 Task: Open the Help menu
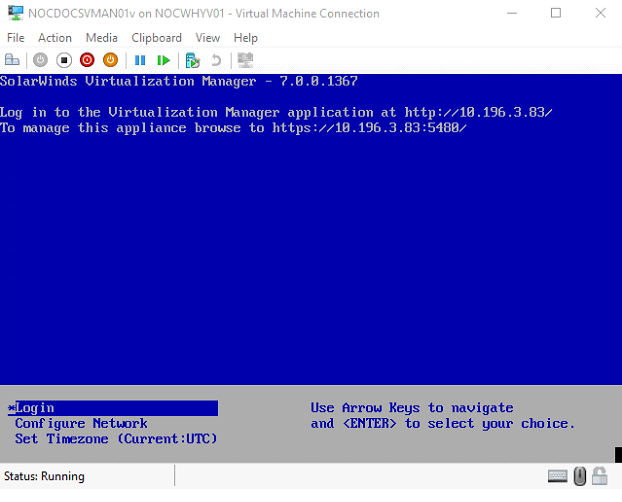tap(246, 38)
